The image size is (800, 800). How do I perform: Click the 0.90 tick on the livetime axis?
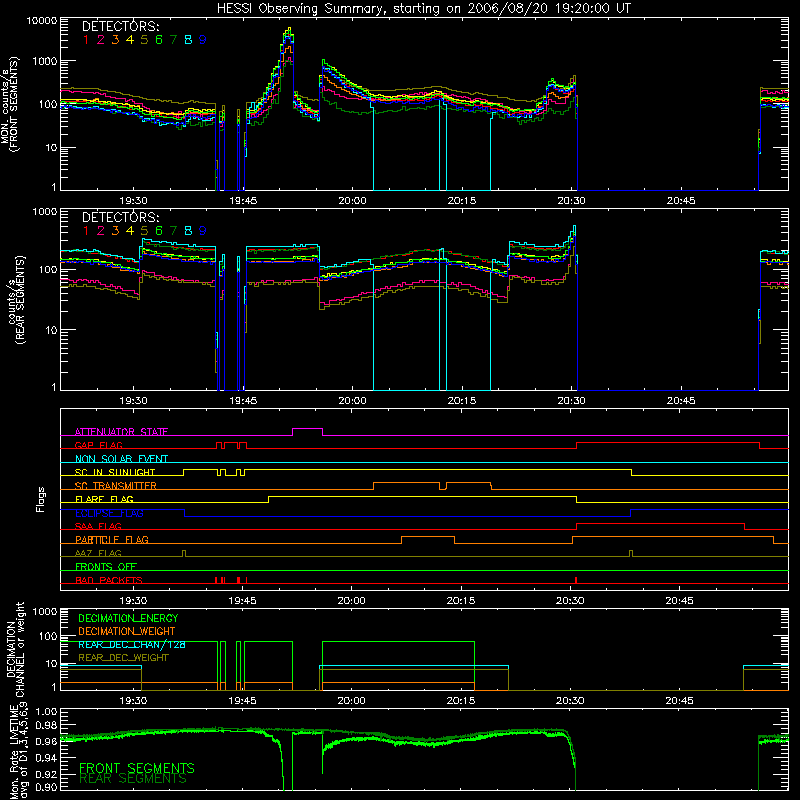click(46, 787)
